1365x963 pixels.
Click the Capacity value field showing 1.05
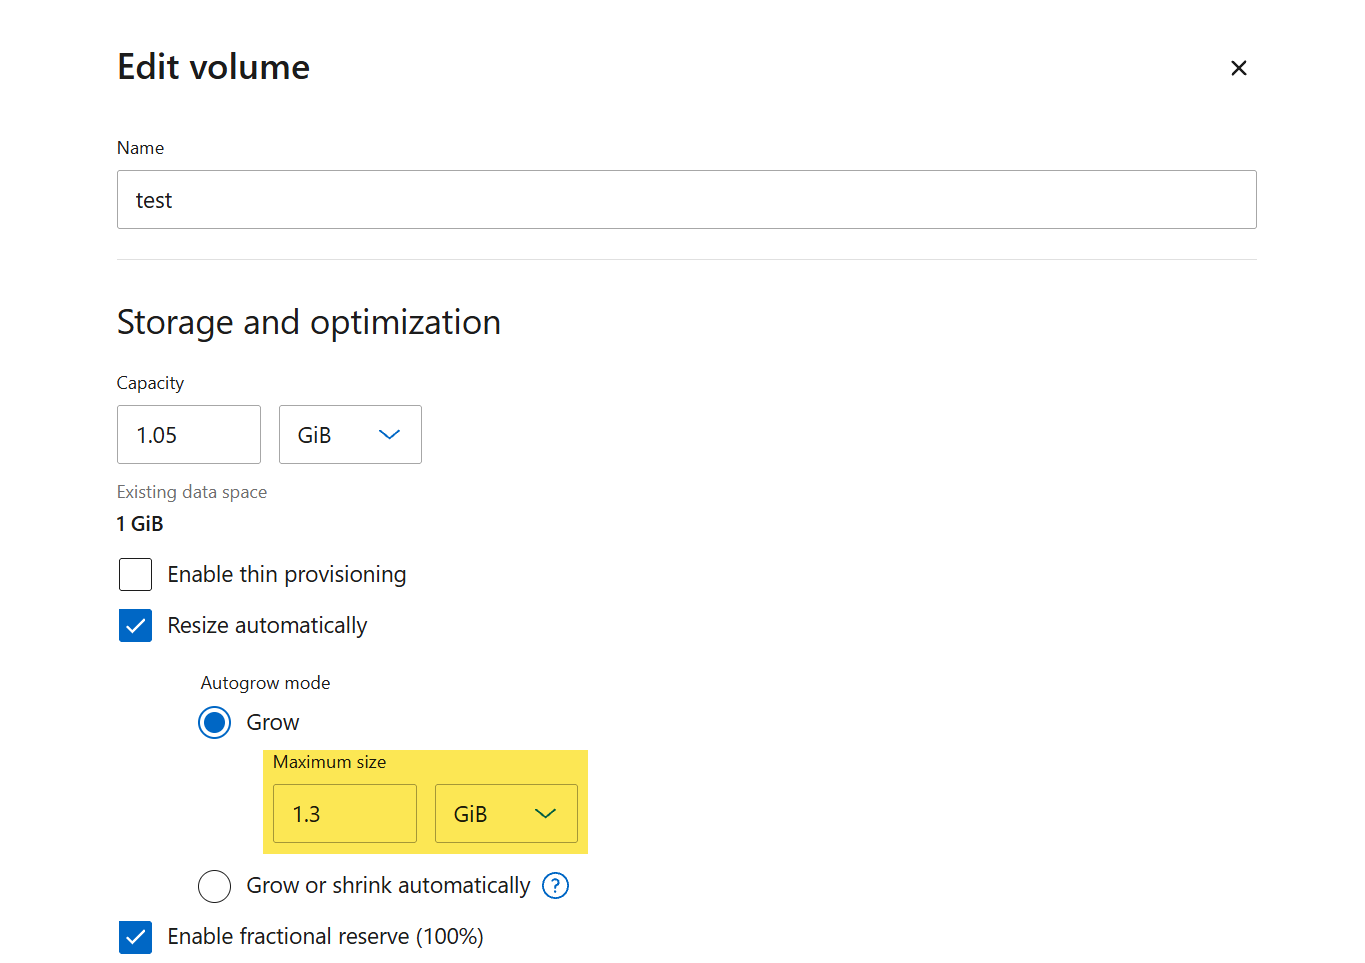click(x=189, y=435)
